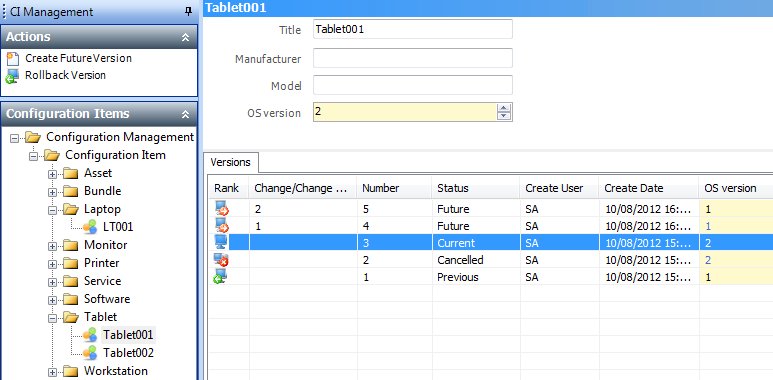Select the Tablet002 tree item label
This screenshot has width=773, height=380.
pyautogui.click(x=128, y=353)
